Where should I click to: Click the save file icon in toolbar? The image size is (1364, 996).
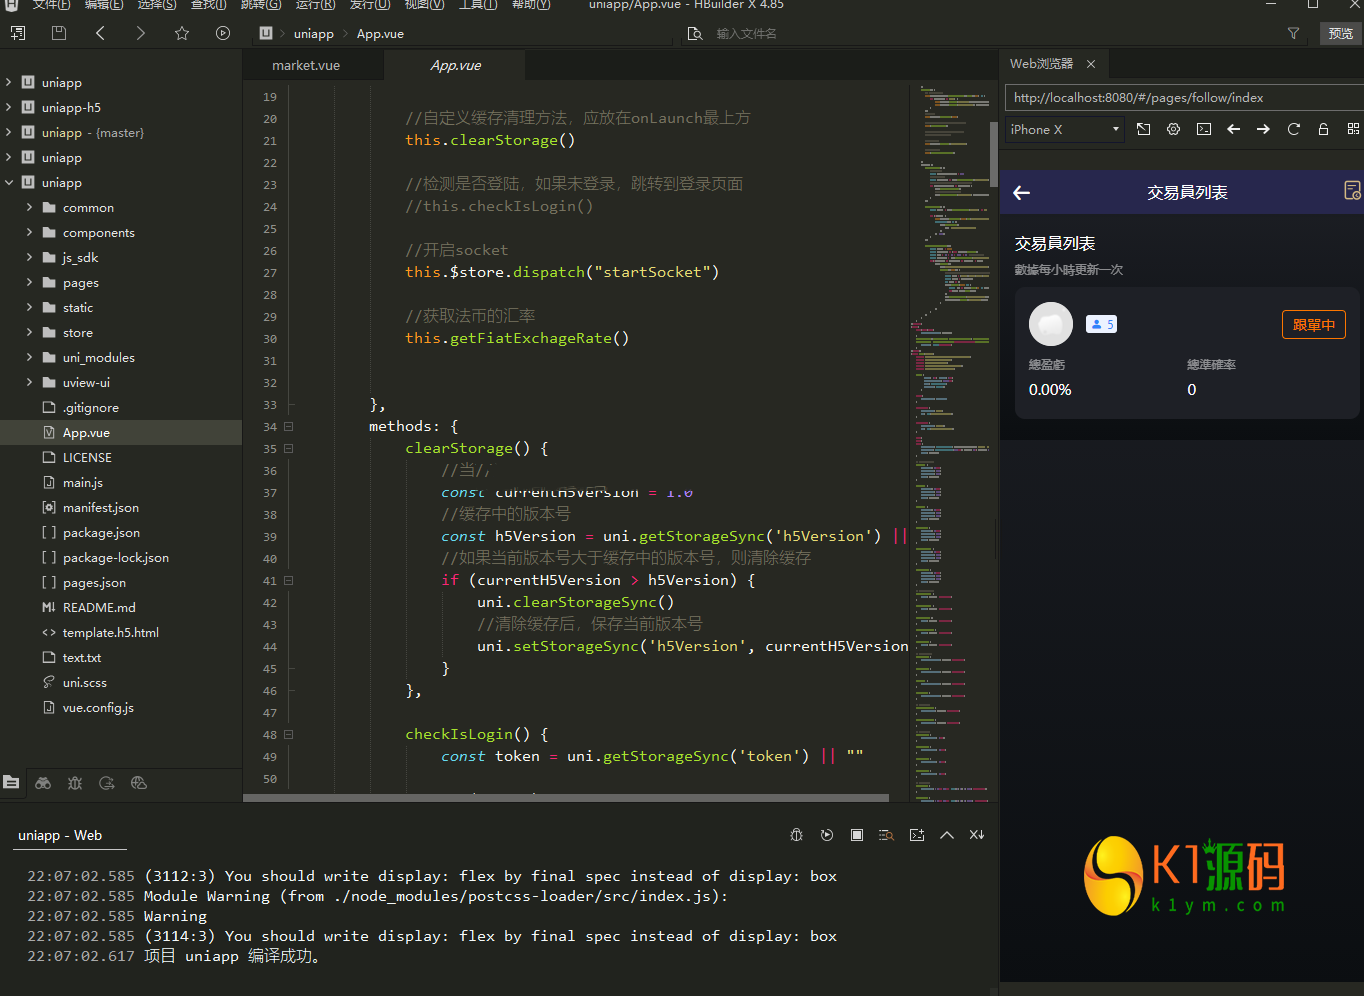tap(59, 33)
